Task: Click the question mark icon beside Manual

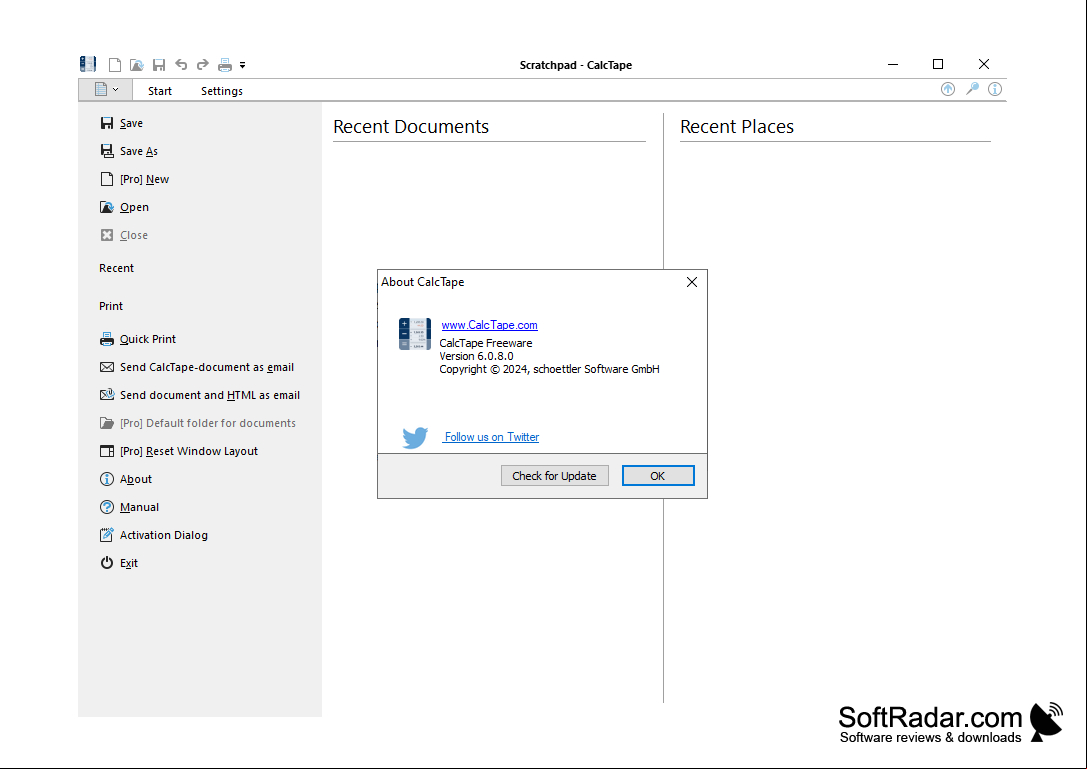Action: coord(107,508)
